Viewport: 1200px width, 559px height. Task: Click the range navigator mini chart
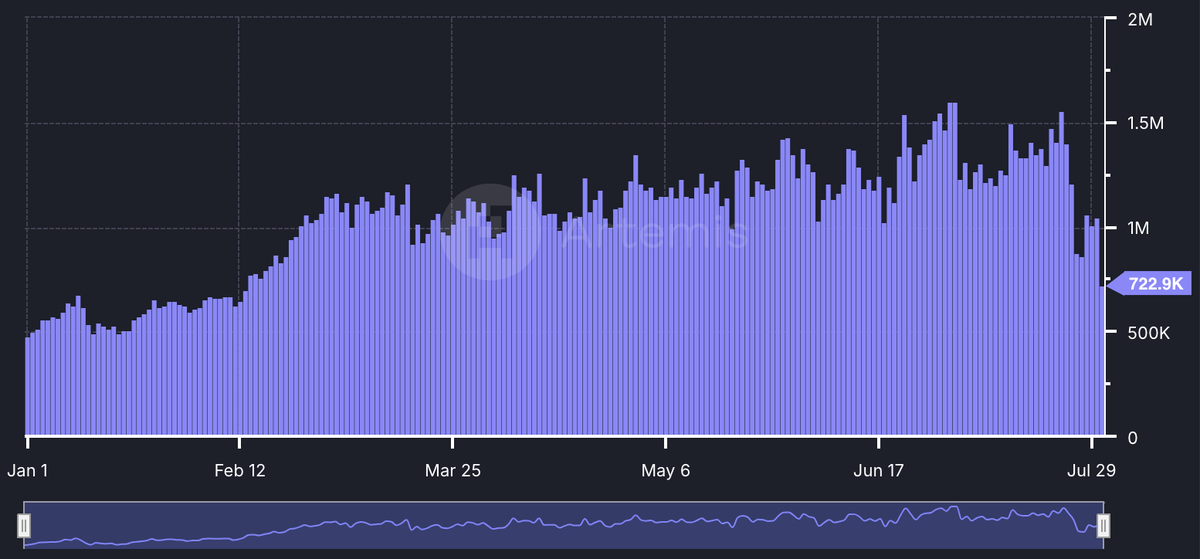(x=564, y=525)
